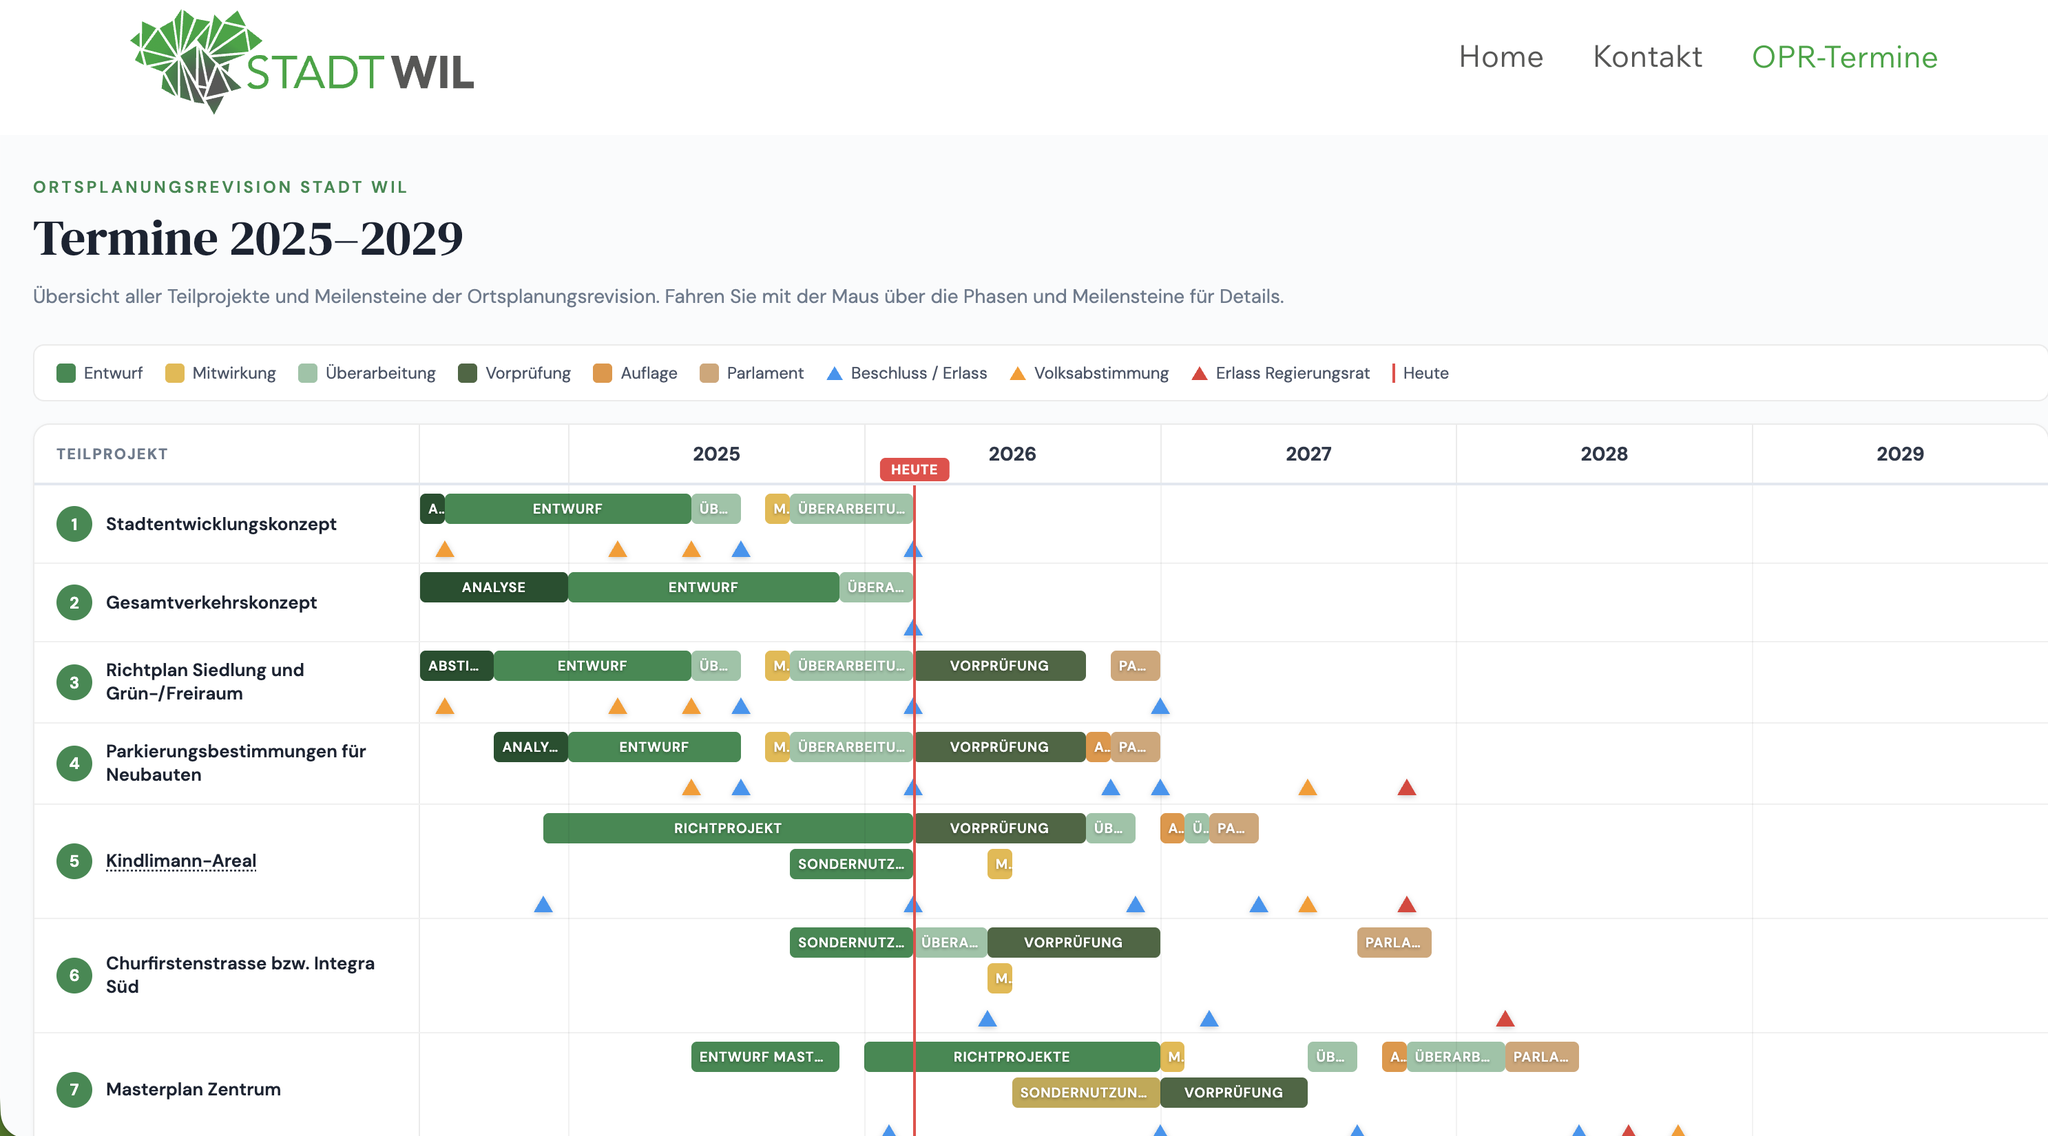Click the red Heute marker label
The width and height of the screenshot is (2048, 1136).
tap(914, 469)
